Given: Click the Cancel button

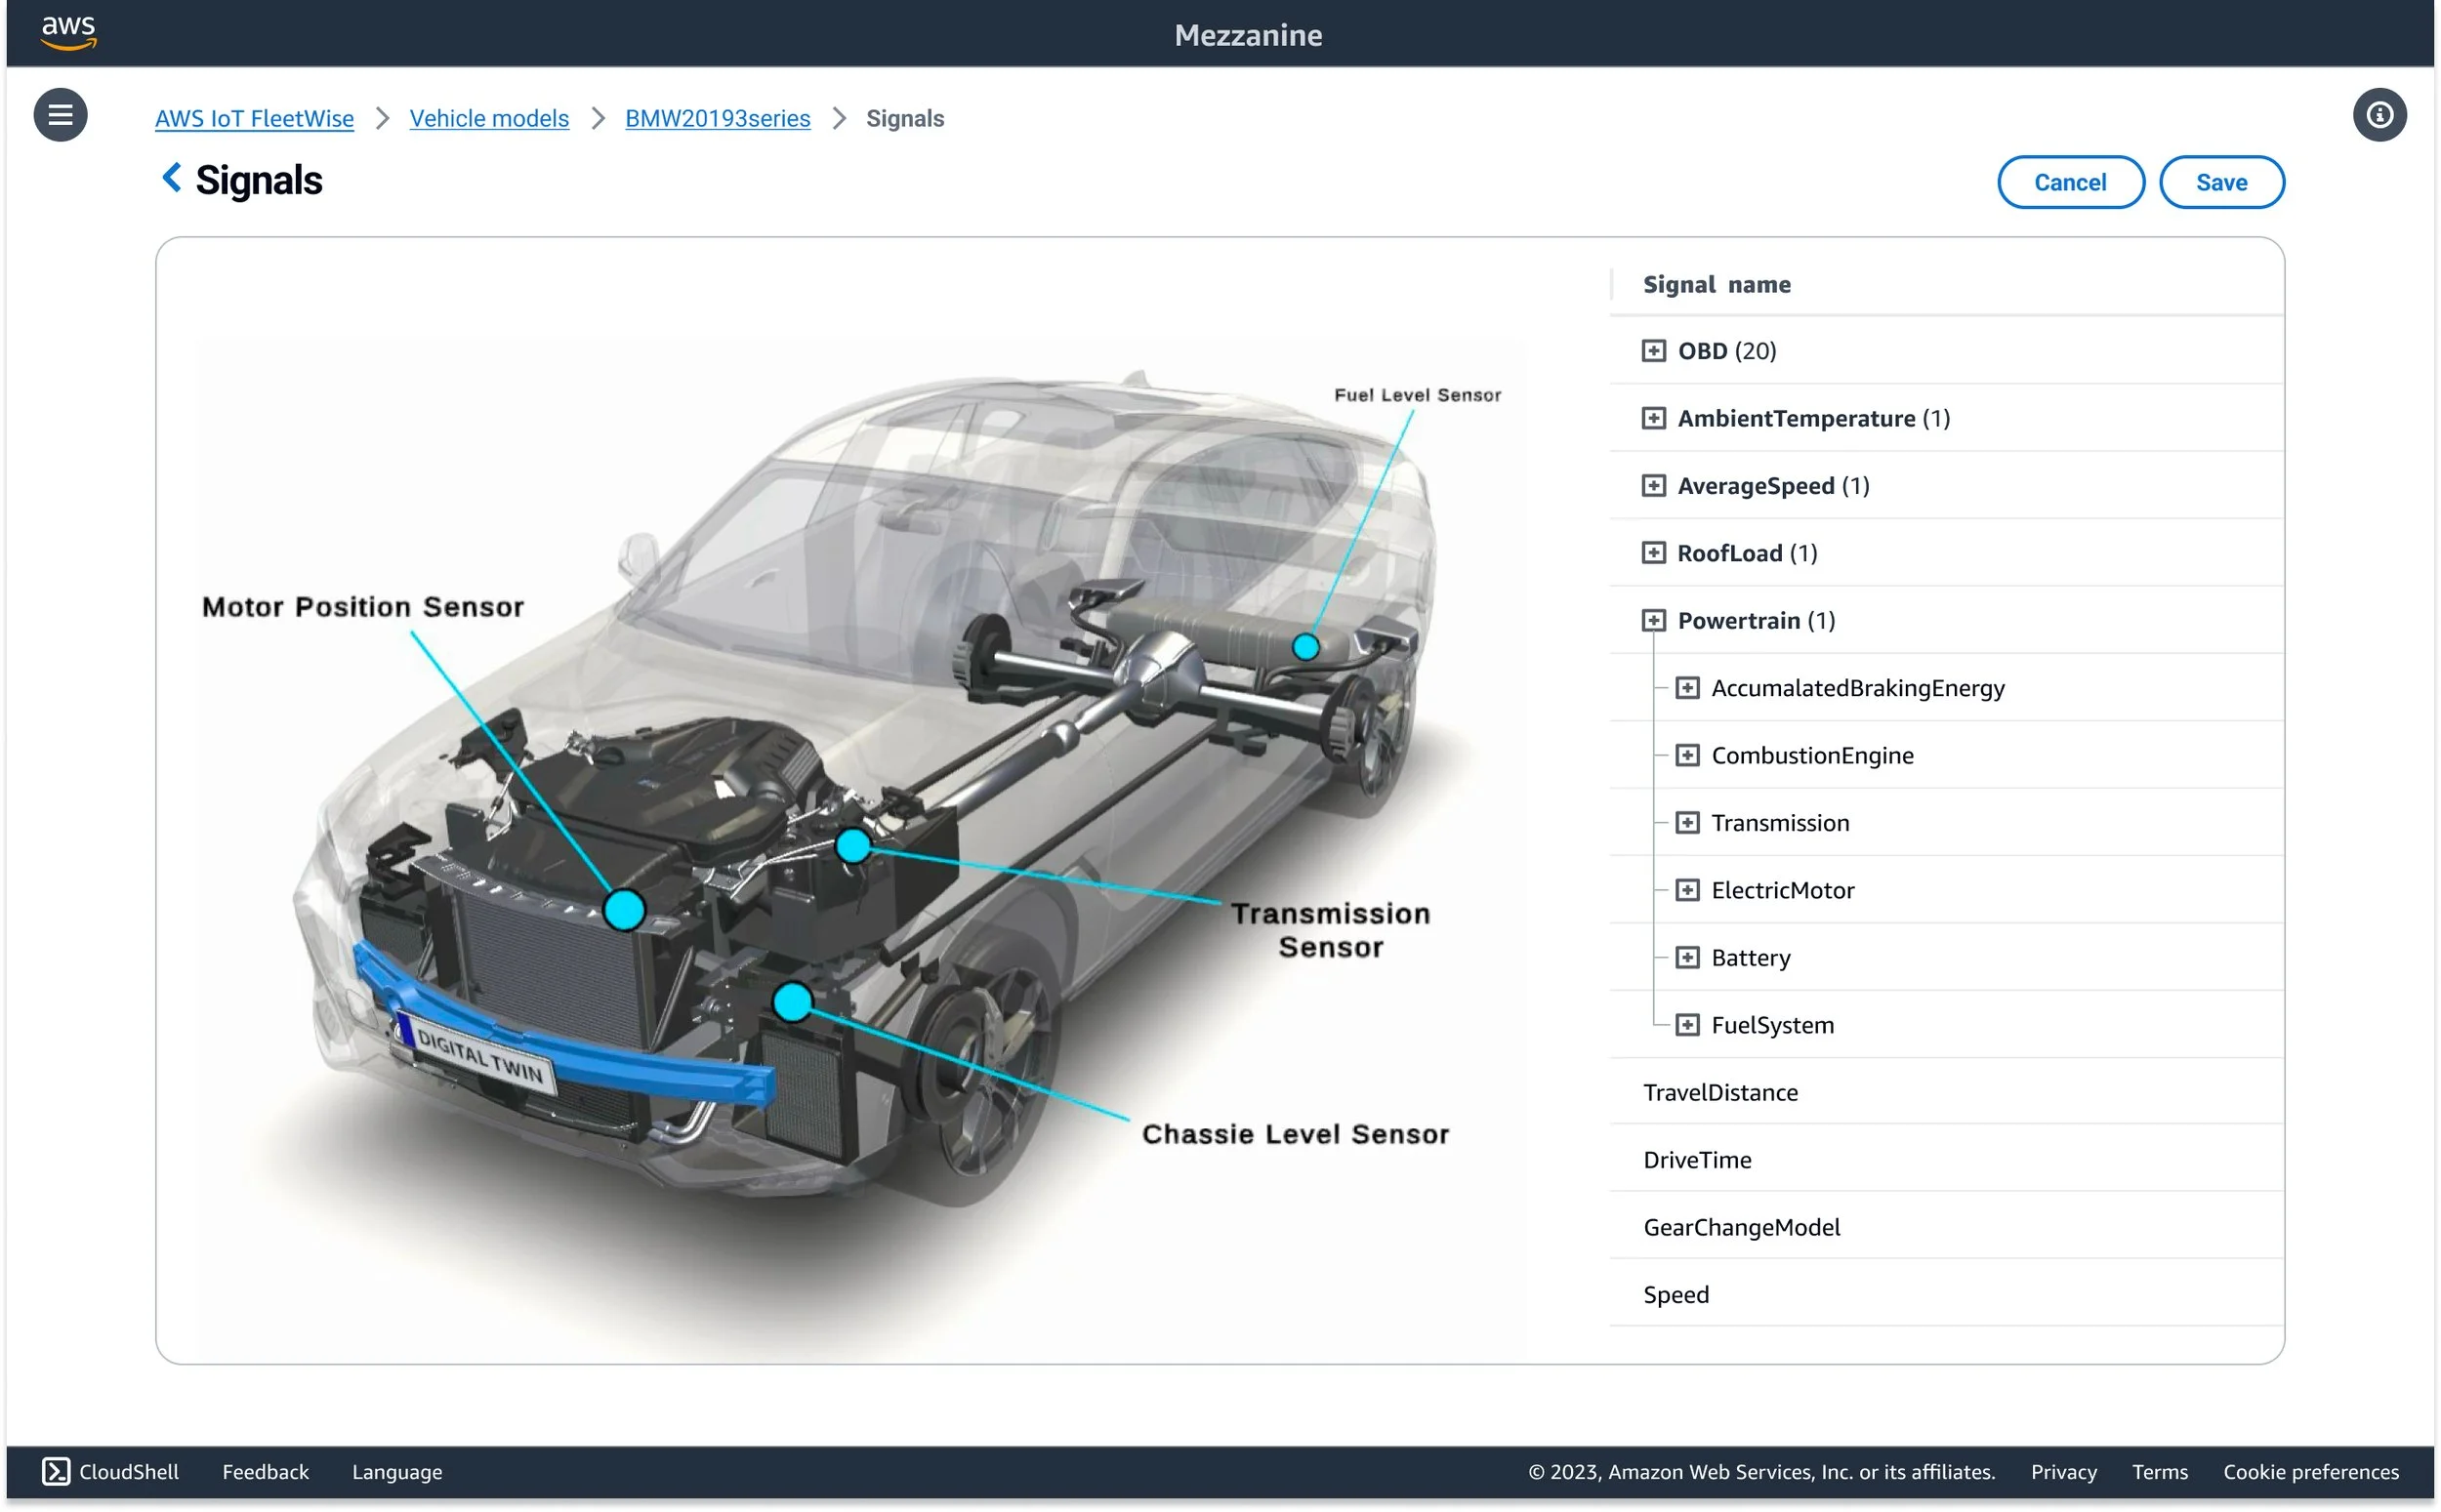Looking at the screenshot, I should [2069, 182].
